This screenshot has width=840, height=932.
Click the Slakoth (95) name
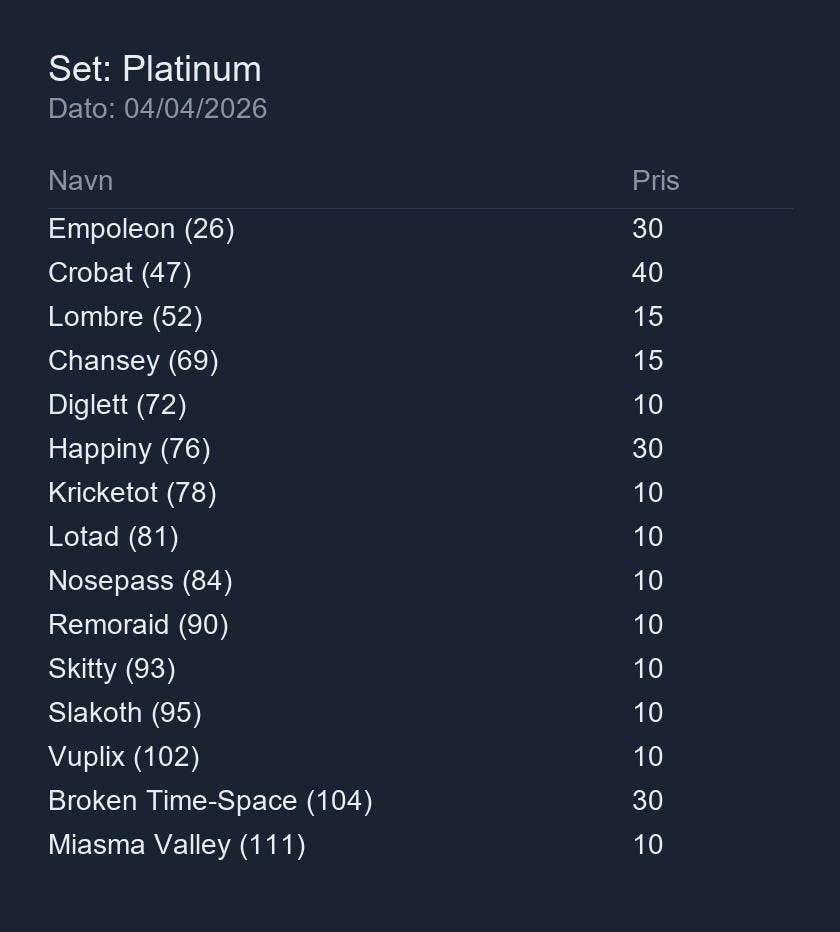click(x=125, y=713)
